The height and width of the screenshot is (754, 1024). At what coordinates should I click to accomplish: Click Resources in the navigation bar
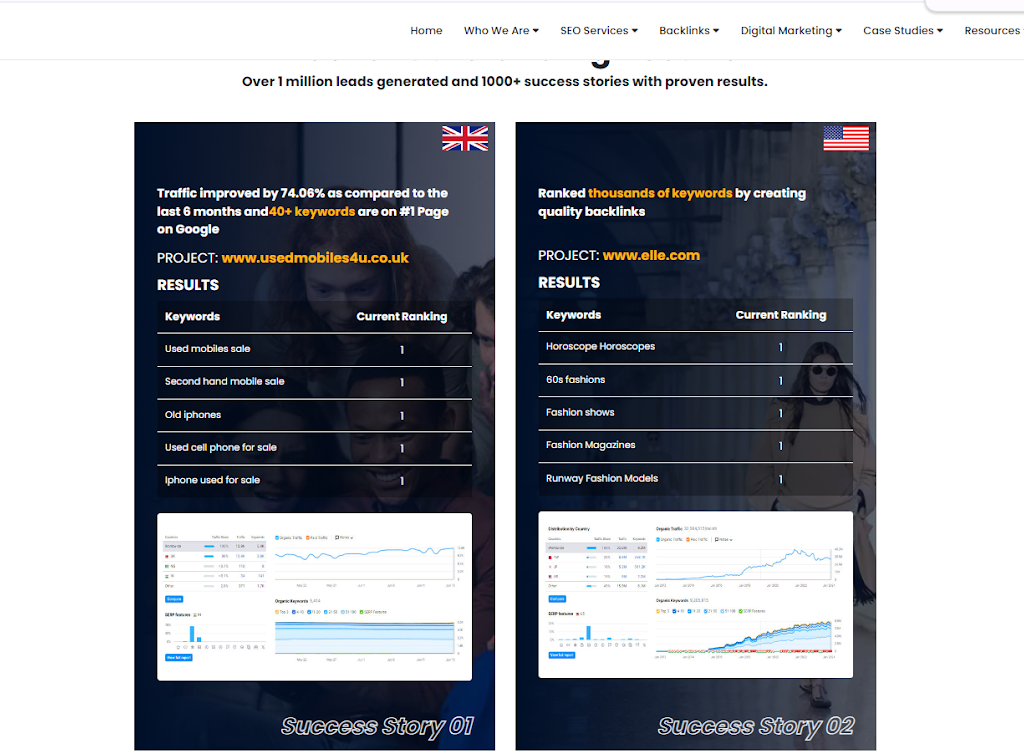click(992, 30)
